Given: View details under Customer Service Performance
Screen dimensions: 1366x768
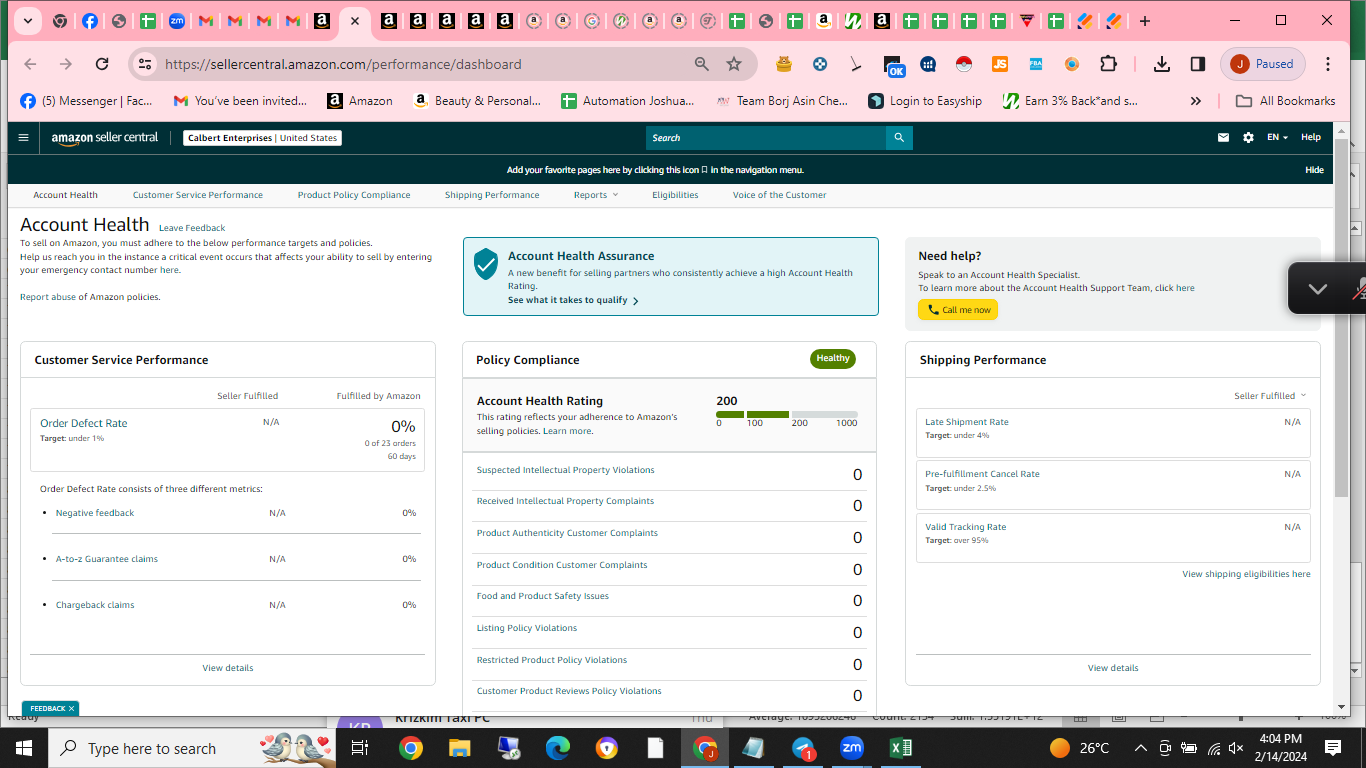Looking at the screenshot, I should (228, 668).
